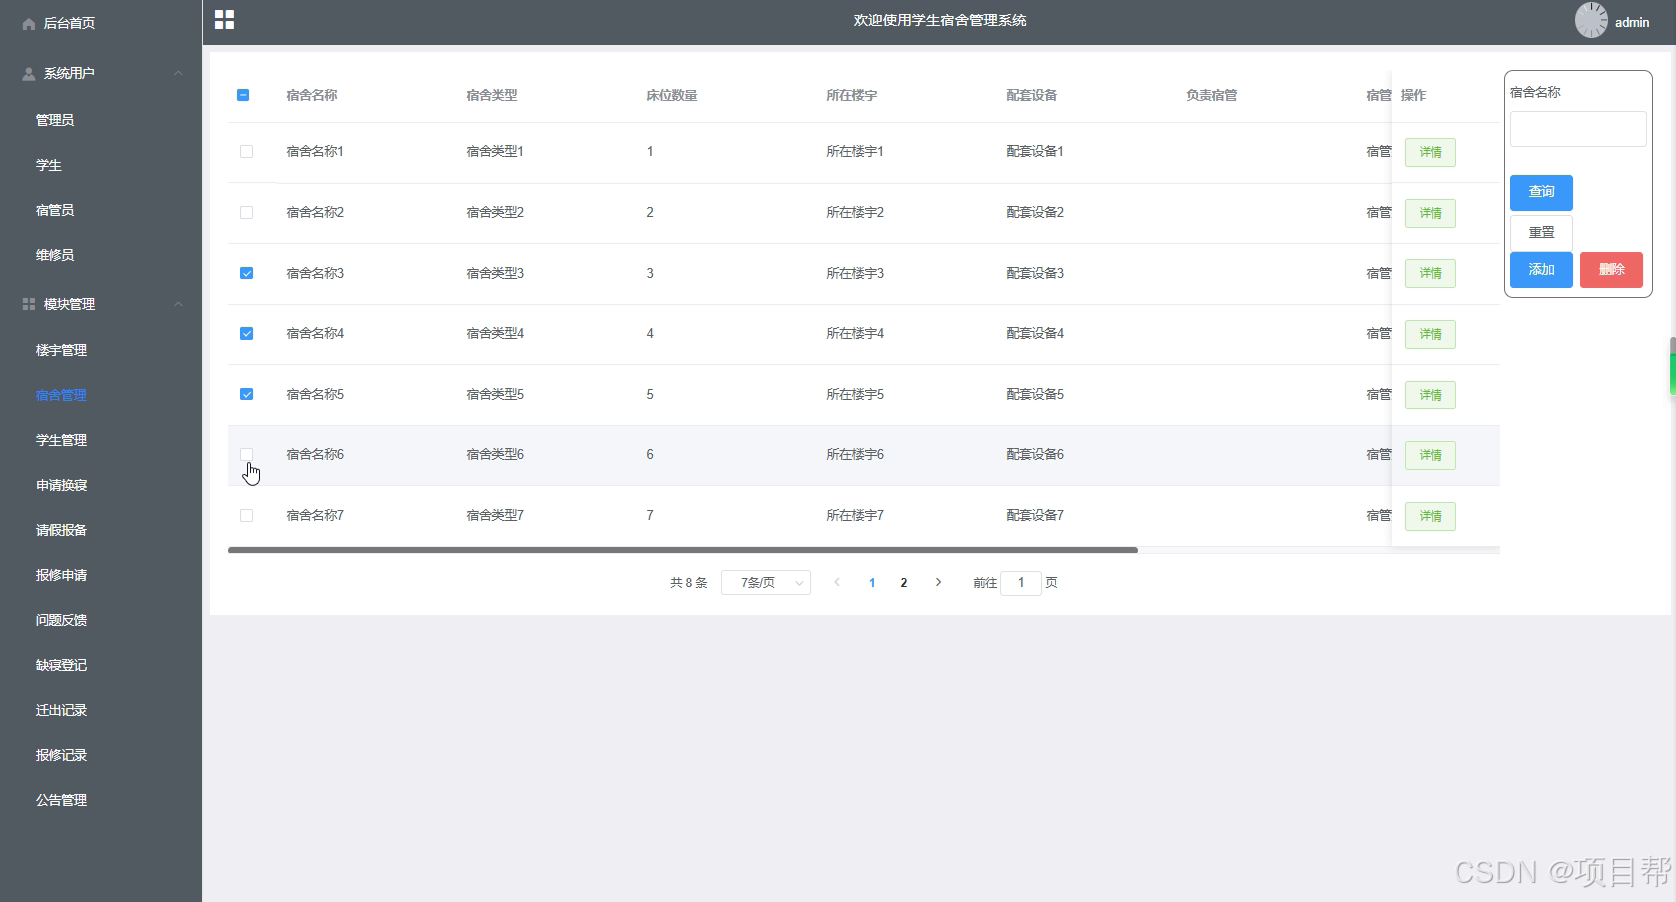Click the 负责宿管 column header
Image resolution: width=1676 pixels, height=902 pixels.
click(1212, 95)
